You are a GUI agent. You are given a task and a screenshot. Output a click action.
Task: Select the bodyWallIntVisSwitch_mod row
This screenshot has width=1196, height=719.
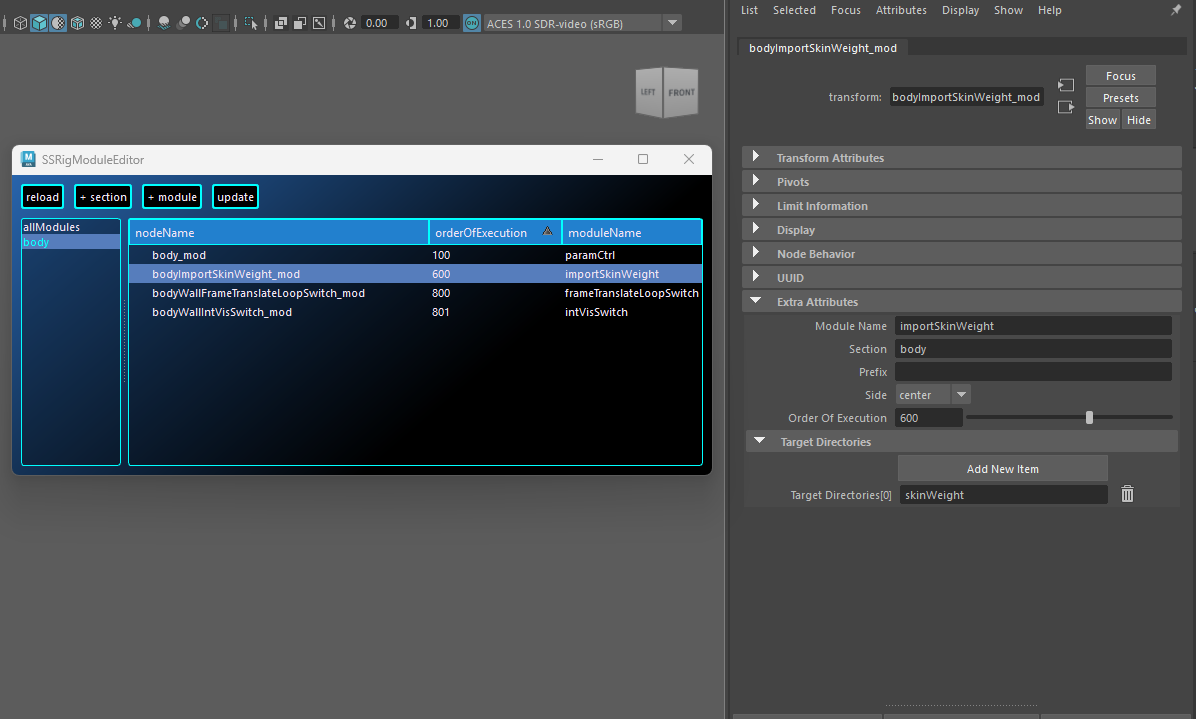[222, 312]
